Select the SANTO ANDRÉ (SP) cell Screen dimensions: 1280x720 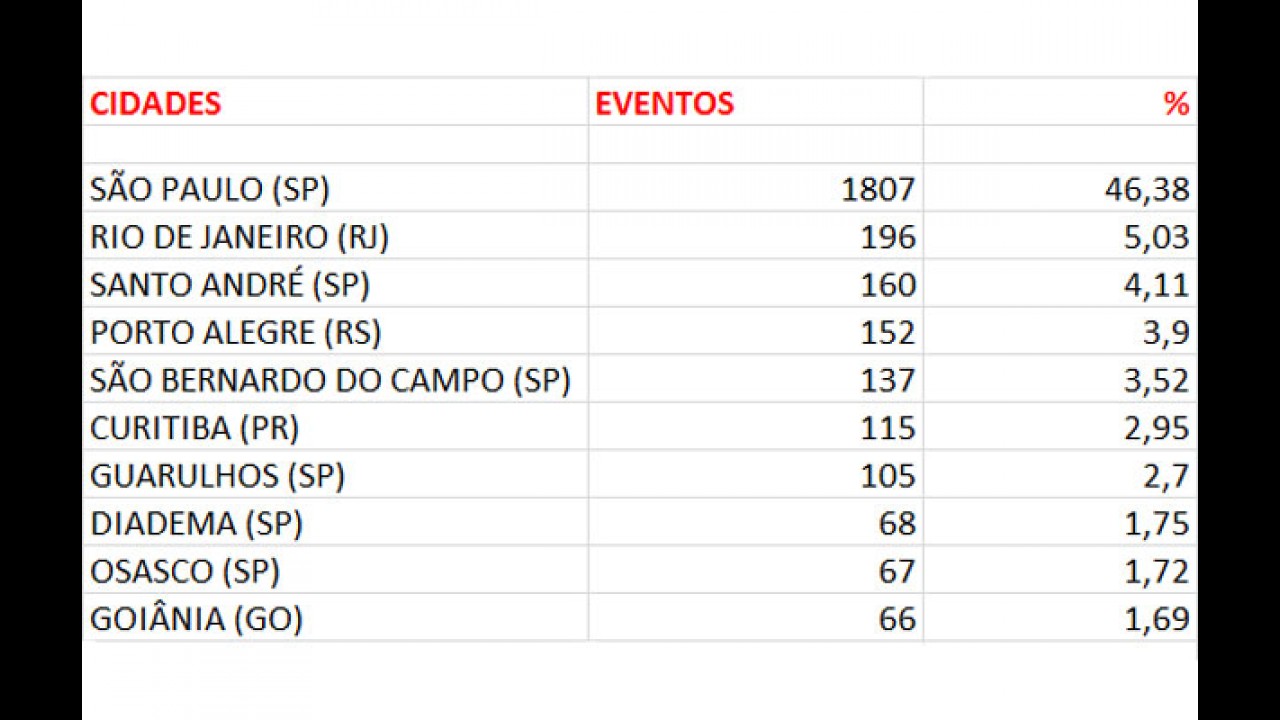click(335, 284)
